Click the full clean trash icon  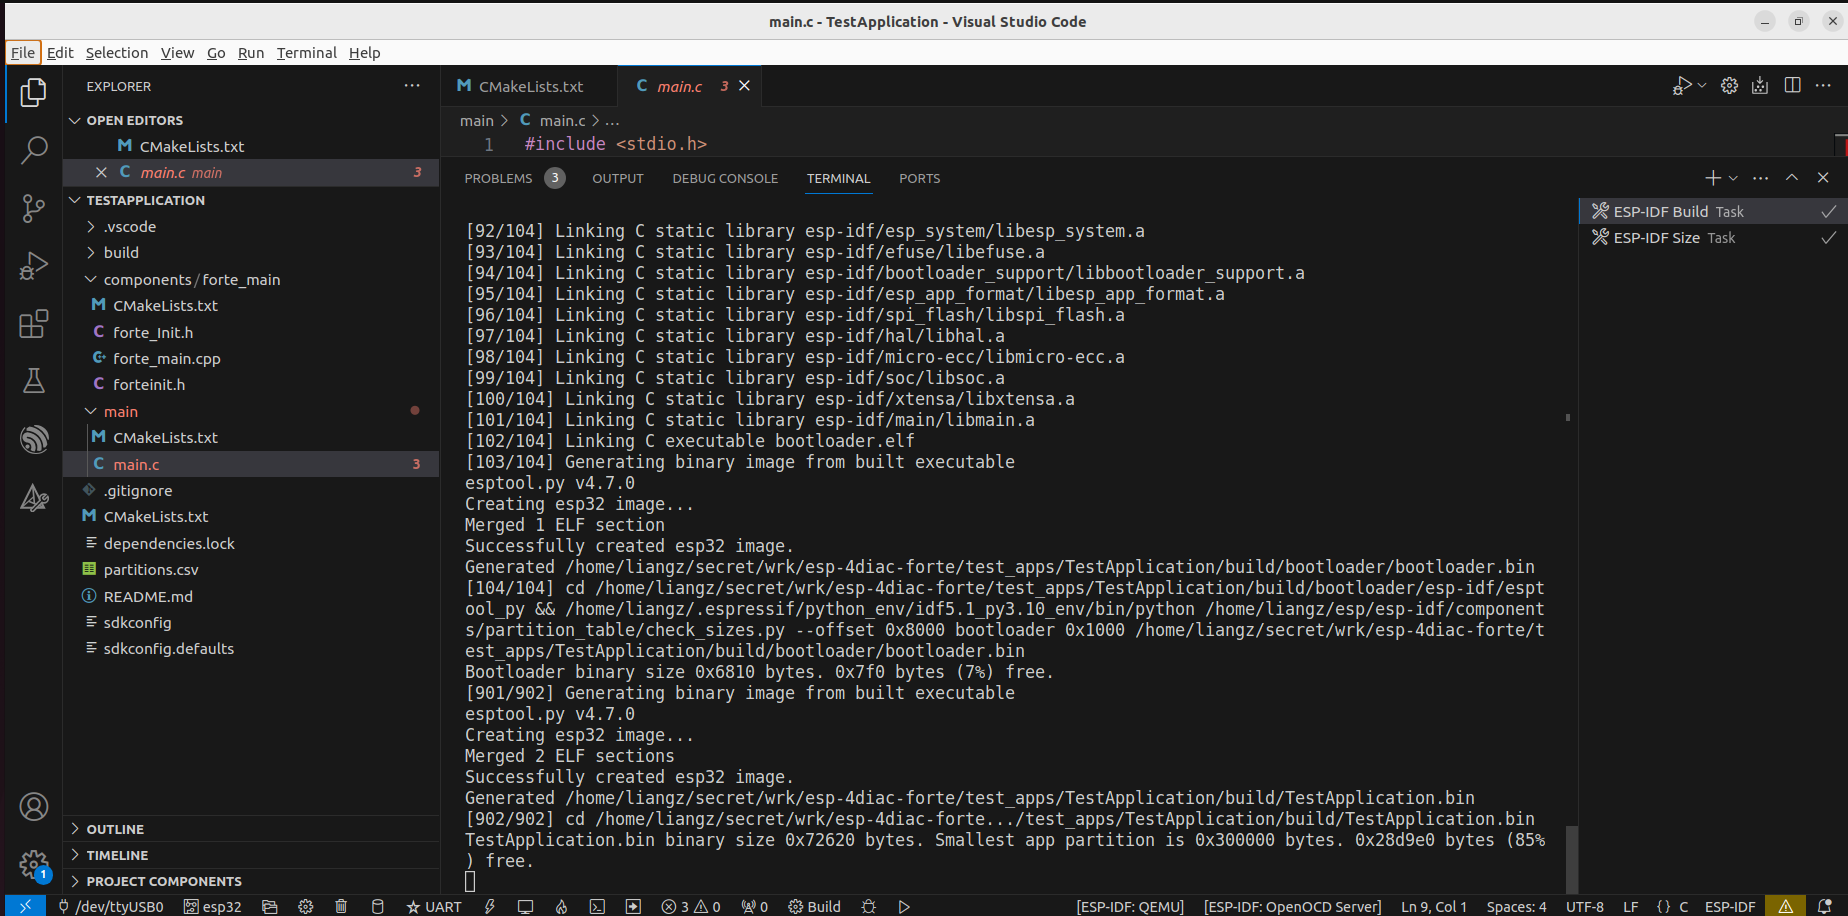tap(341, 906)
